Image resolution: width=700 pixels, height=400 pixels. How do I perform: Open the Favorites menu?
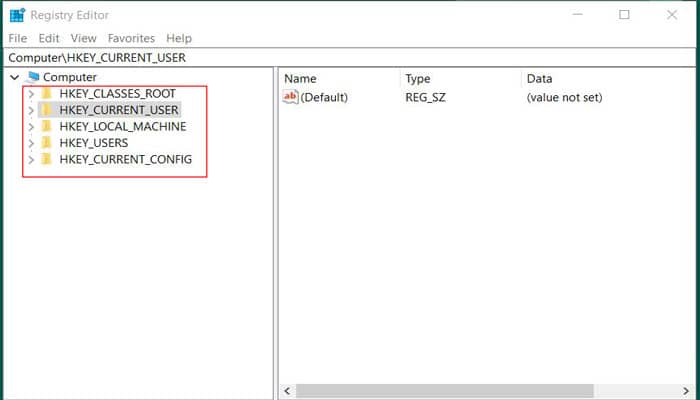(131, 38)
